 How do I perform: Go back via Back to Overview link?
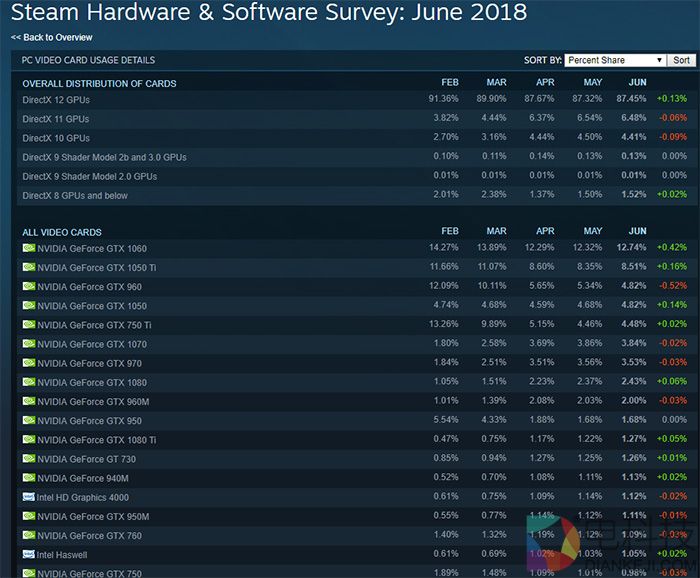point(52,37)
